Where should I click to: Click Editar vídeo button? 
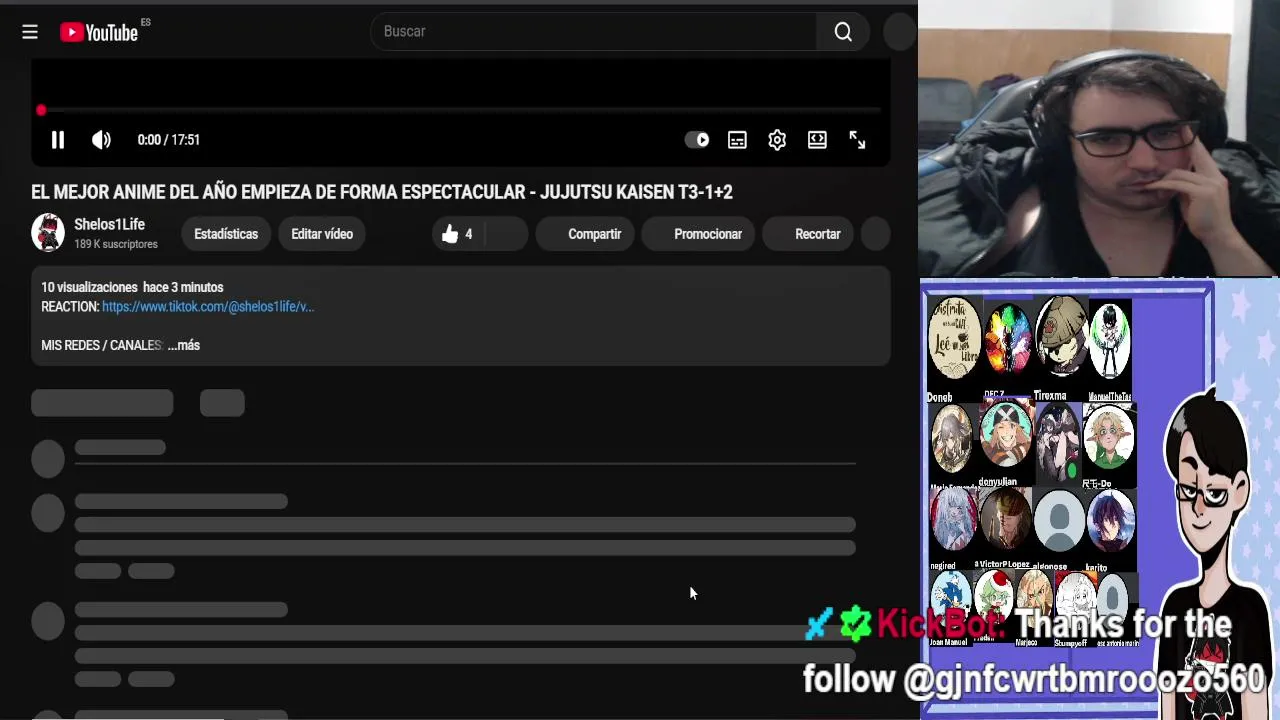[x=322, y=234]
